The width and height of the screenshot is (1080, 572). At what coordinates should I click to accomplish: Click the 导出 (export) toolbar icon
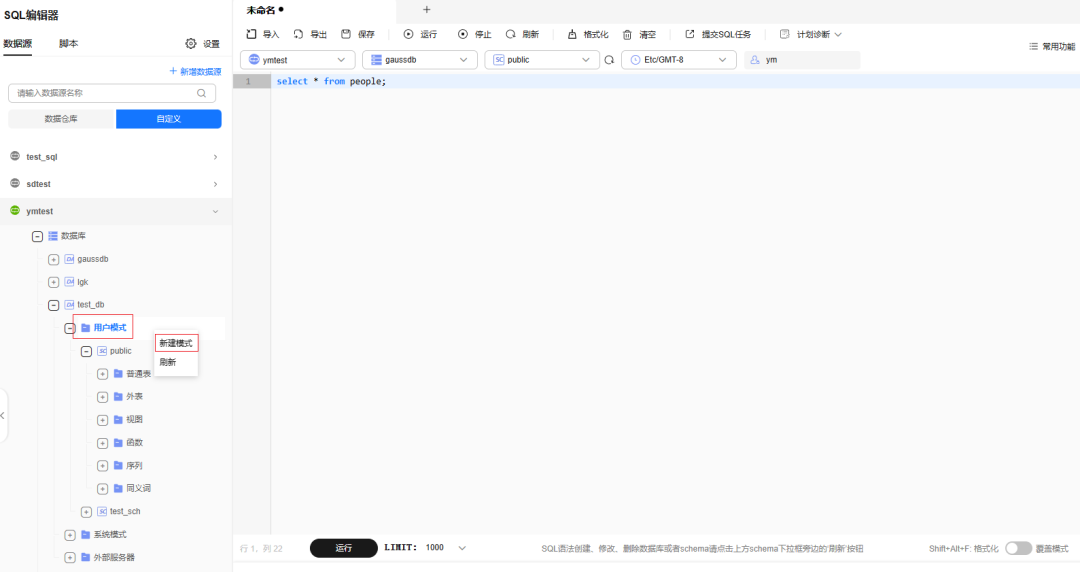click(298, 34)
